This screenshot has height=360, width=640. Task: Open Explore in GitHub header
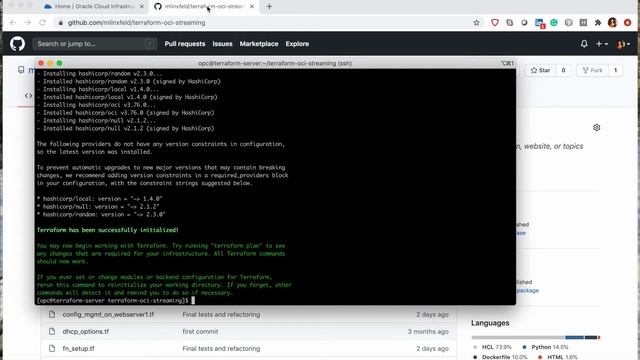tap(297, 44)
